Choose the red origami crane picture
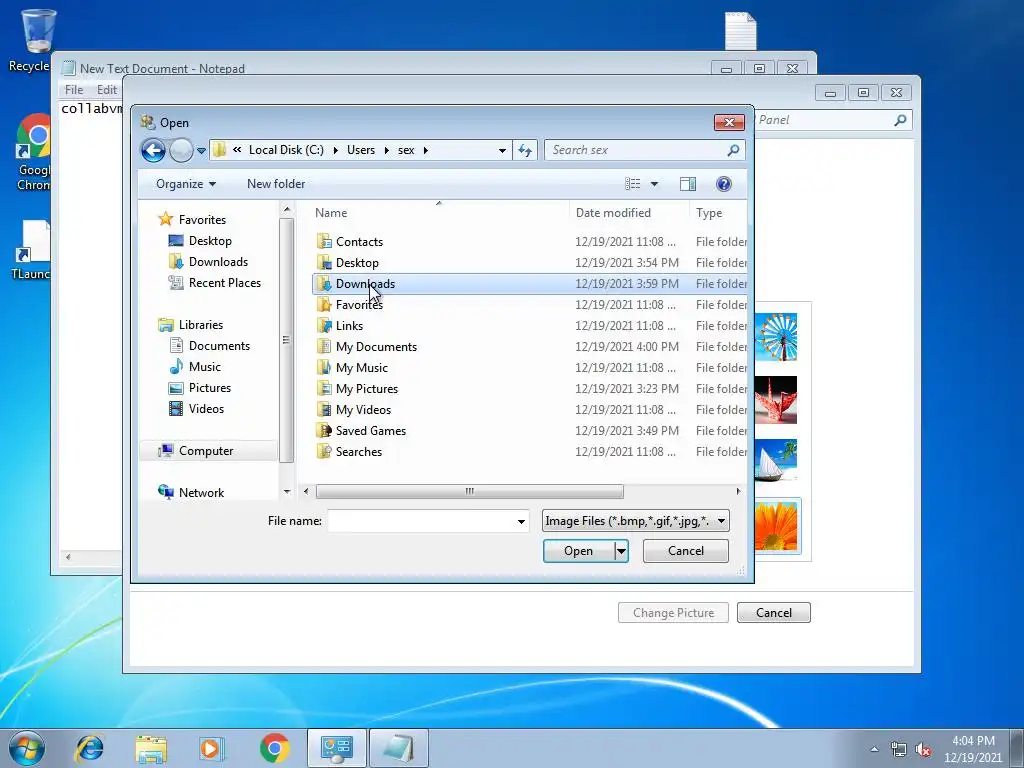1024x768 pixels. pos(776,400)
